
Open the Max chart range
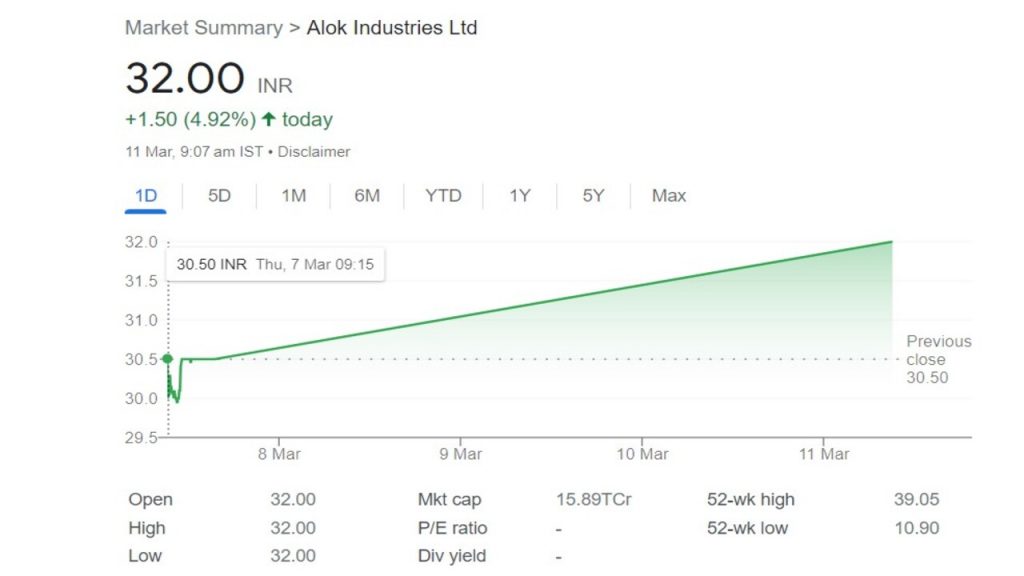pos(669,196)
